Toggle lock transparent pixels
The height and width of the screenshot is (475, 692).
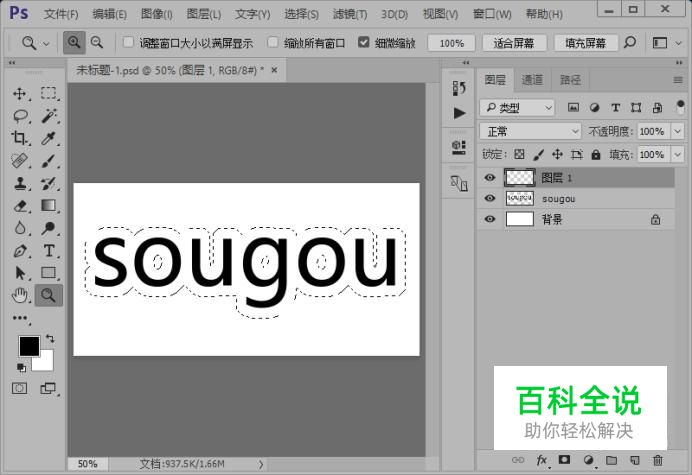click(x=519, y=154)
